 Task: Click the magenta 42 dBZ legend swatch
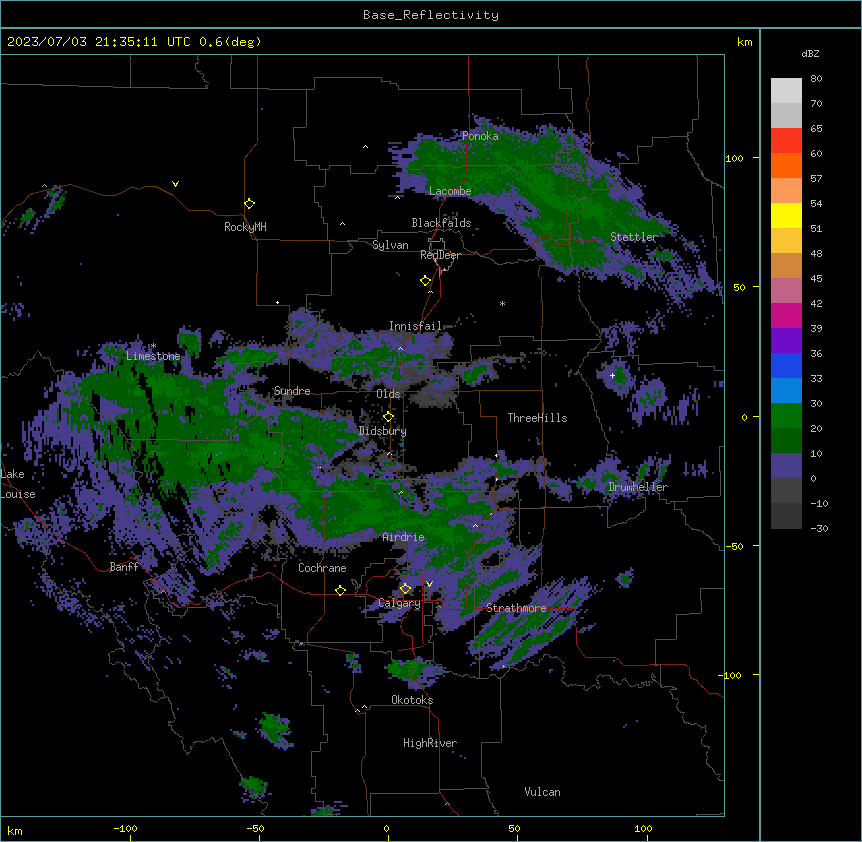[x=786, y=315]
